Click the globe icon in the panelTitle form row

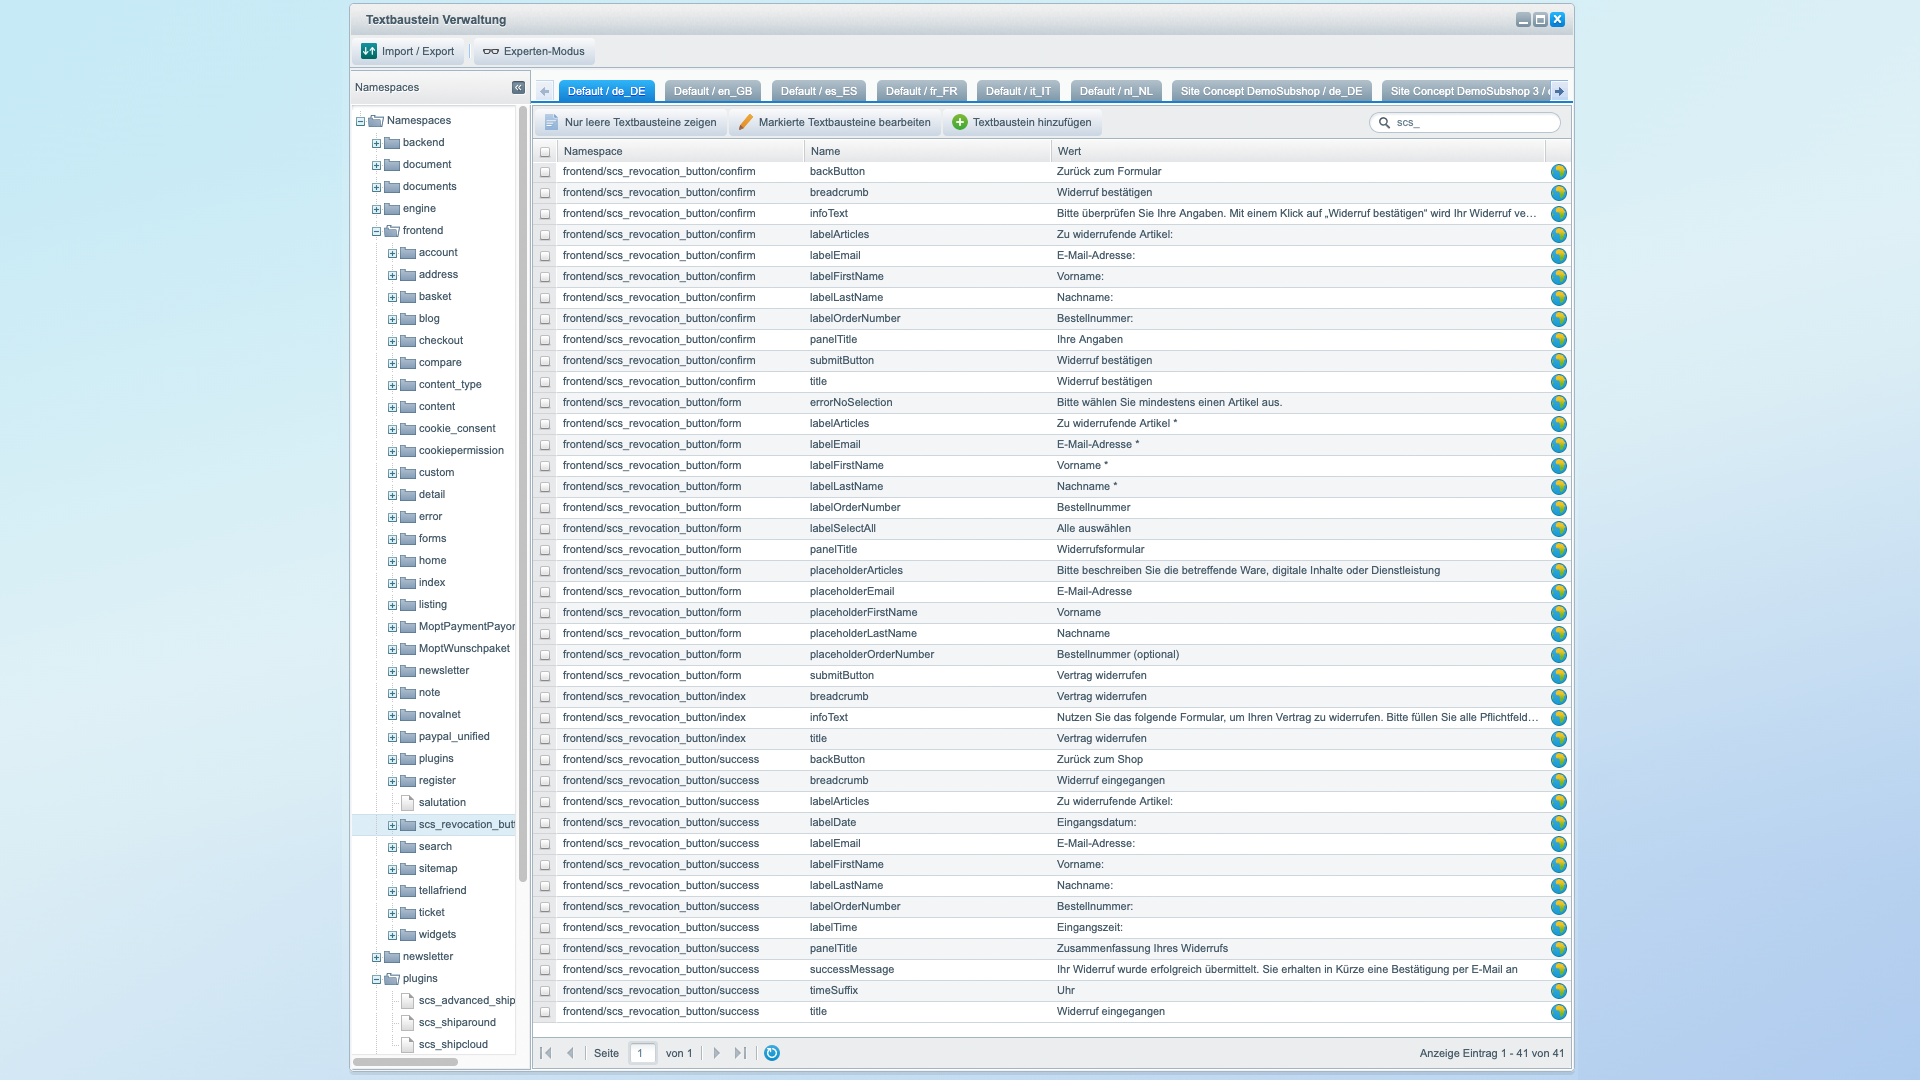pos(1558,550)
